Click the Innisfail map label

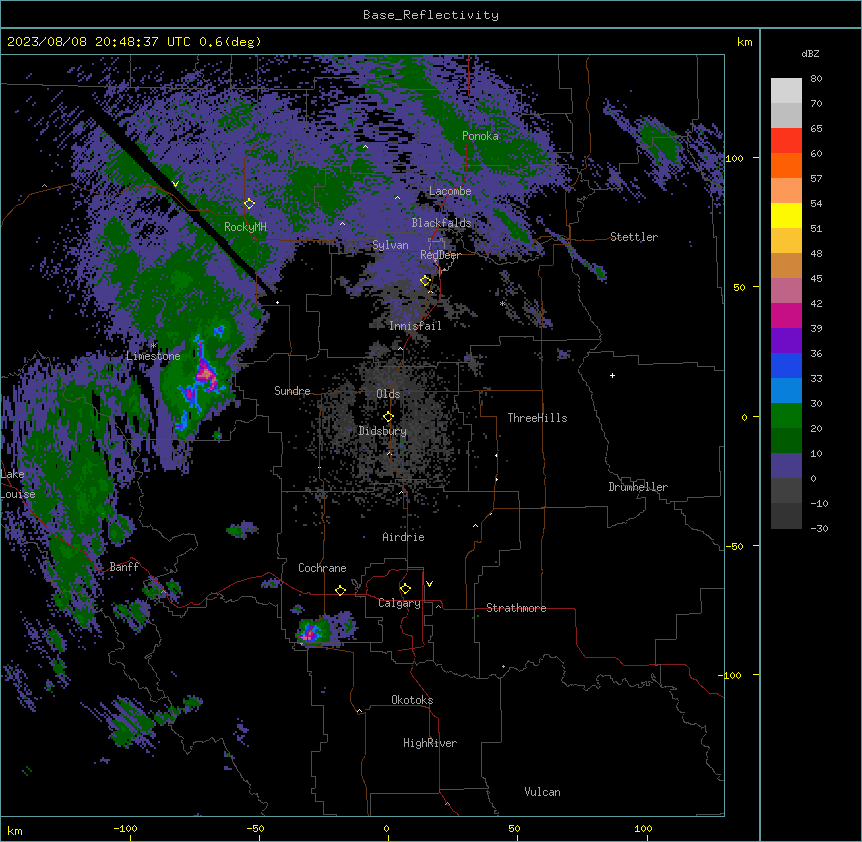click(415, 326)
